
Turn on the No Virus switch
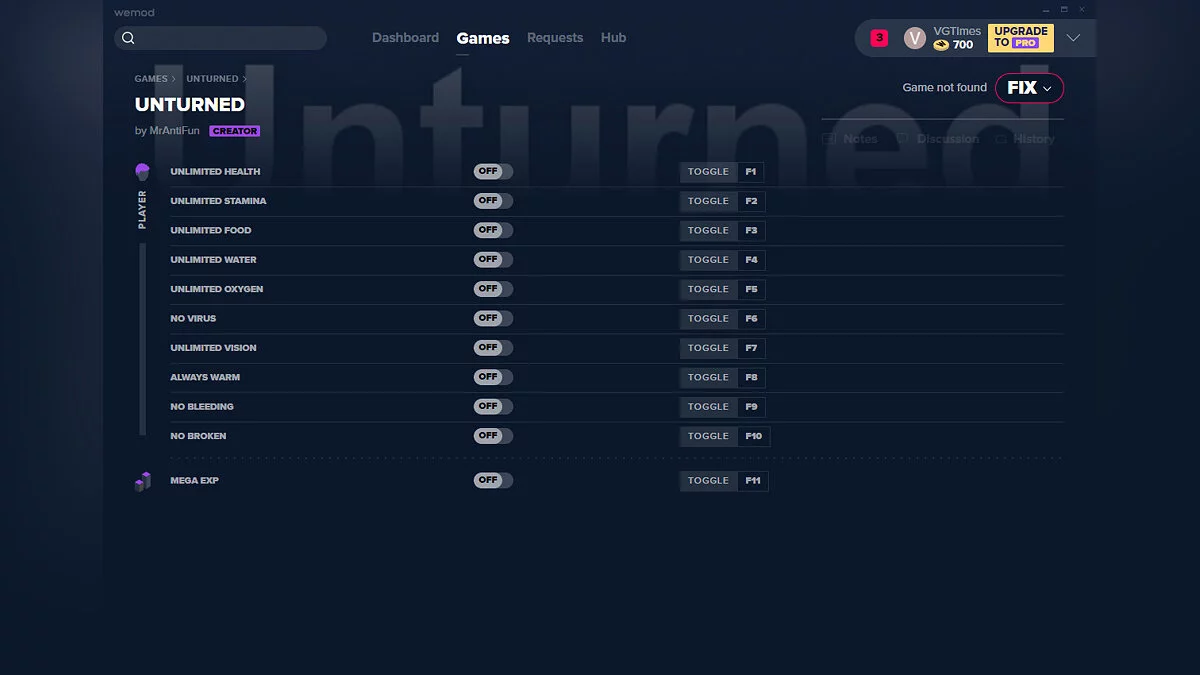(x=493, y=319)
